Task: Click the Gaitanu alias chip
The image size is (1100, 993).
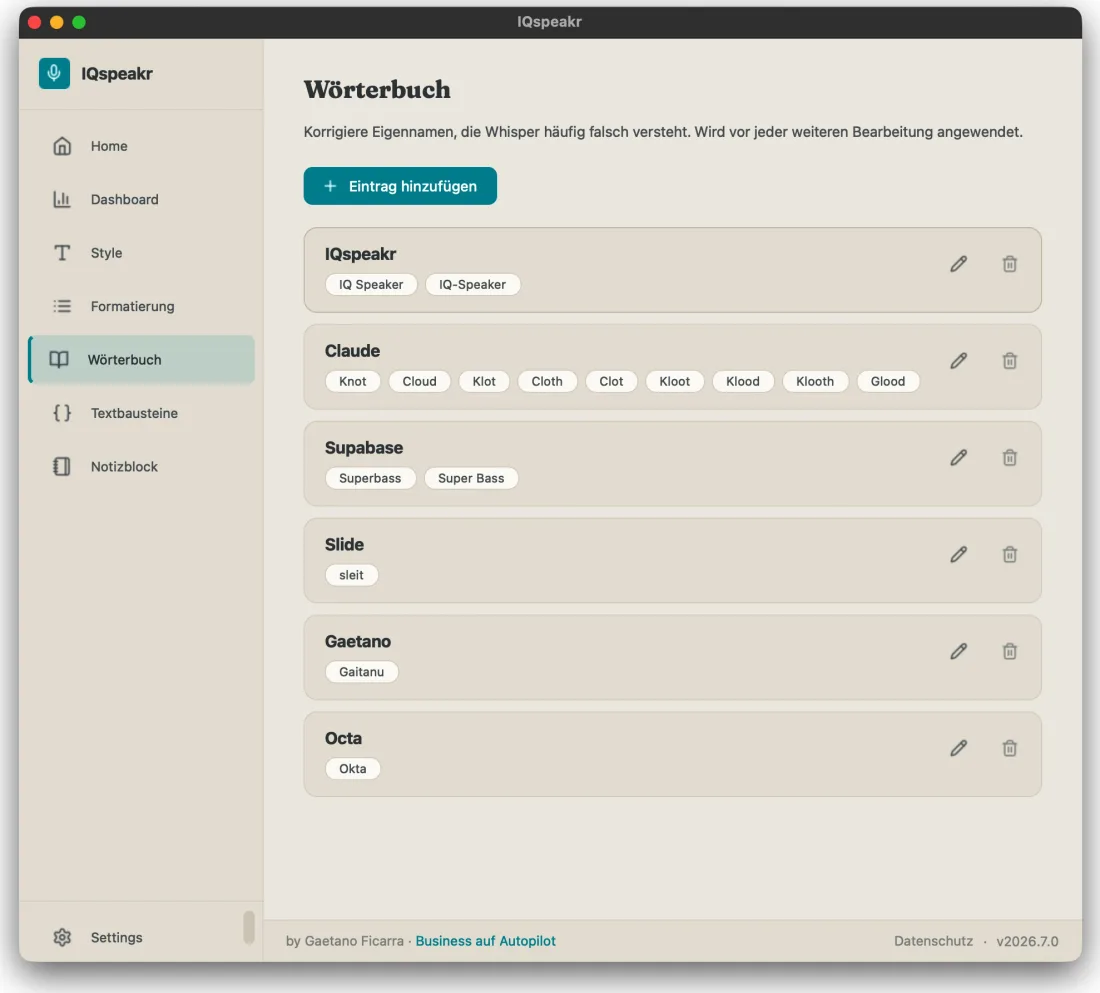Action: coord(361,672)
